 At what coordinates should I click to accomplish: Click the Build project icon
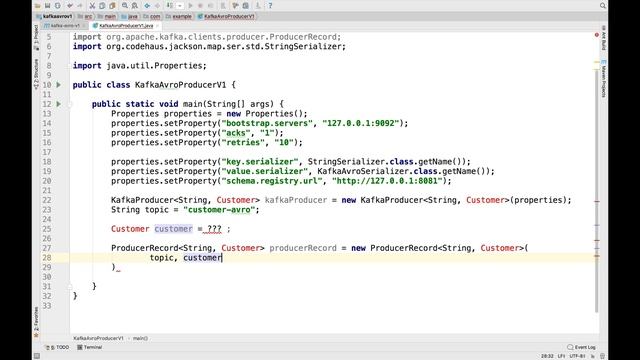point(169,6)
